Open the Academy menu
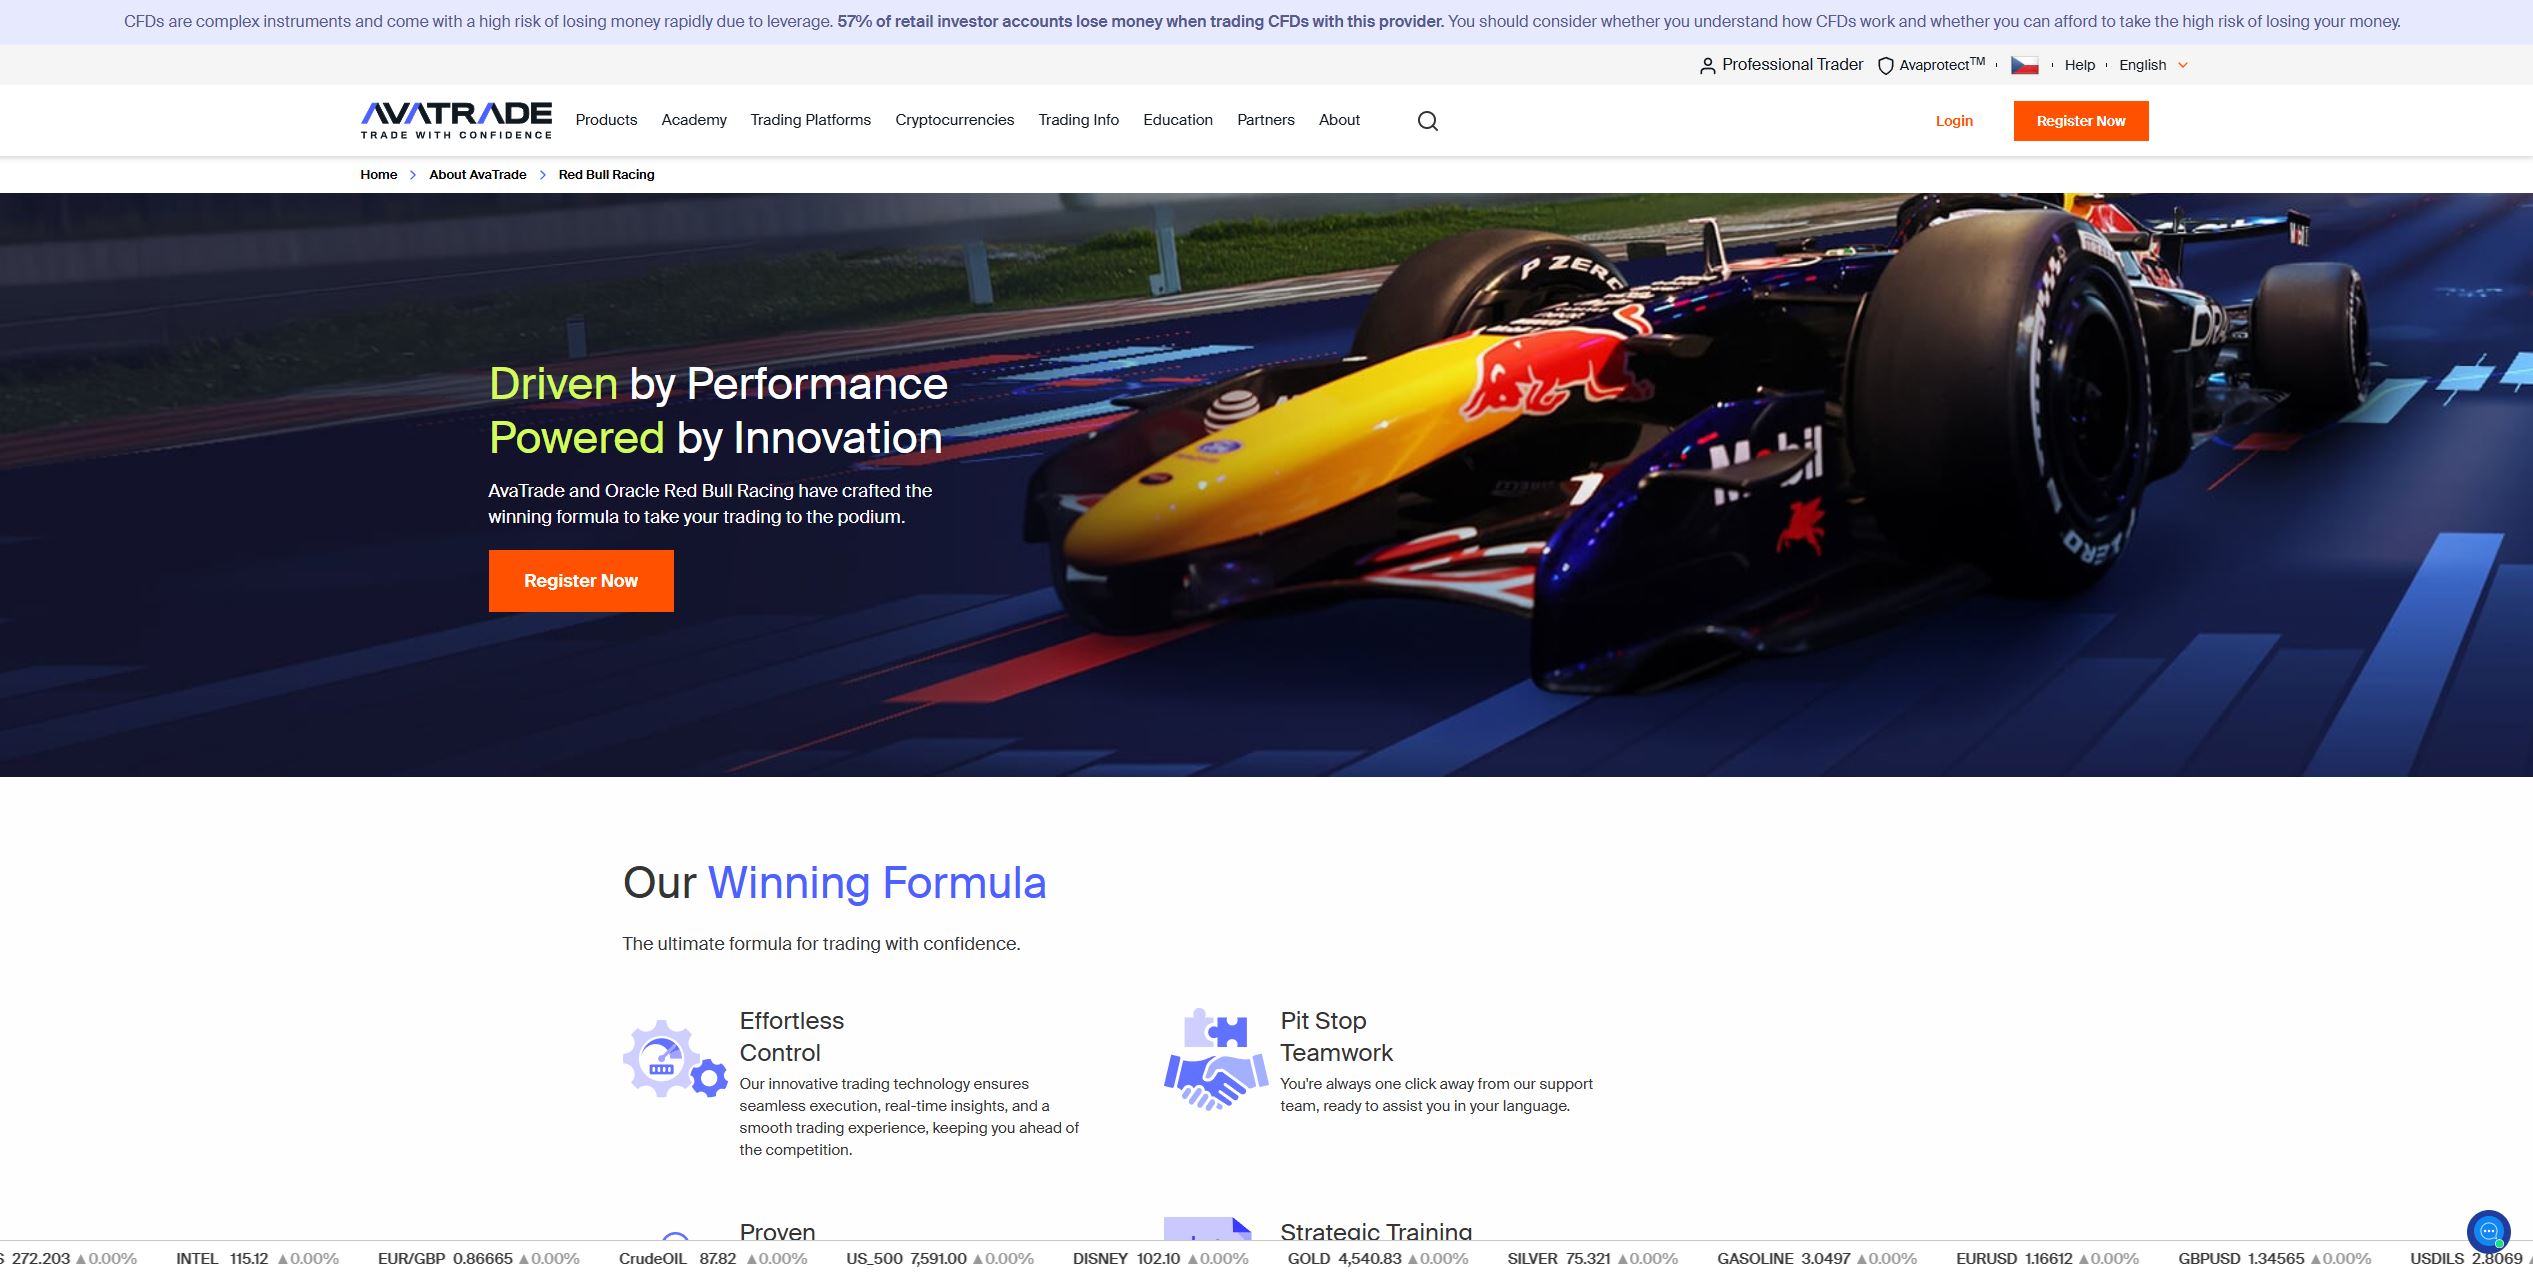 pos(694,120)
